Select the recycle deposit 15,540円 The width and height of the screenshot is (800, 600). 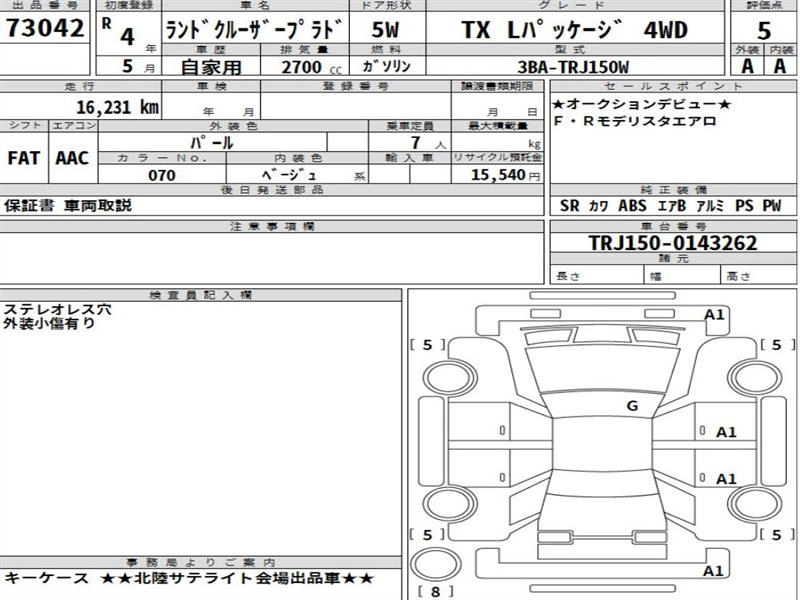point(505,174)
